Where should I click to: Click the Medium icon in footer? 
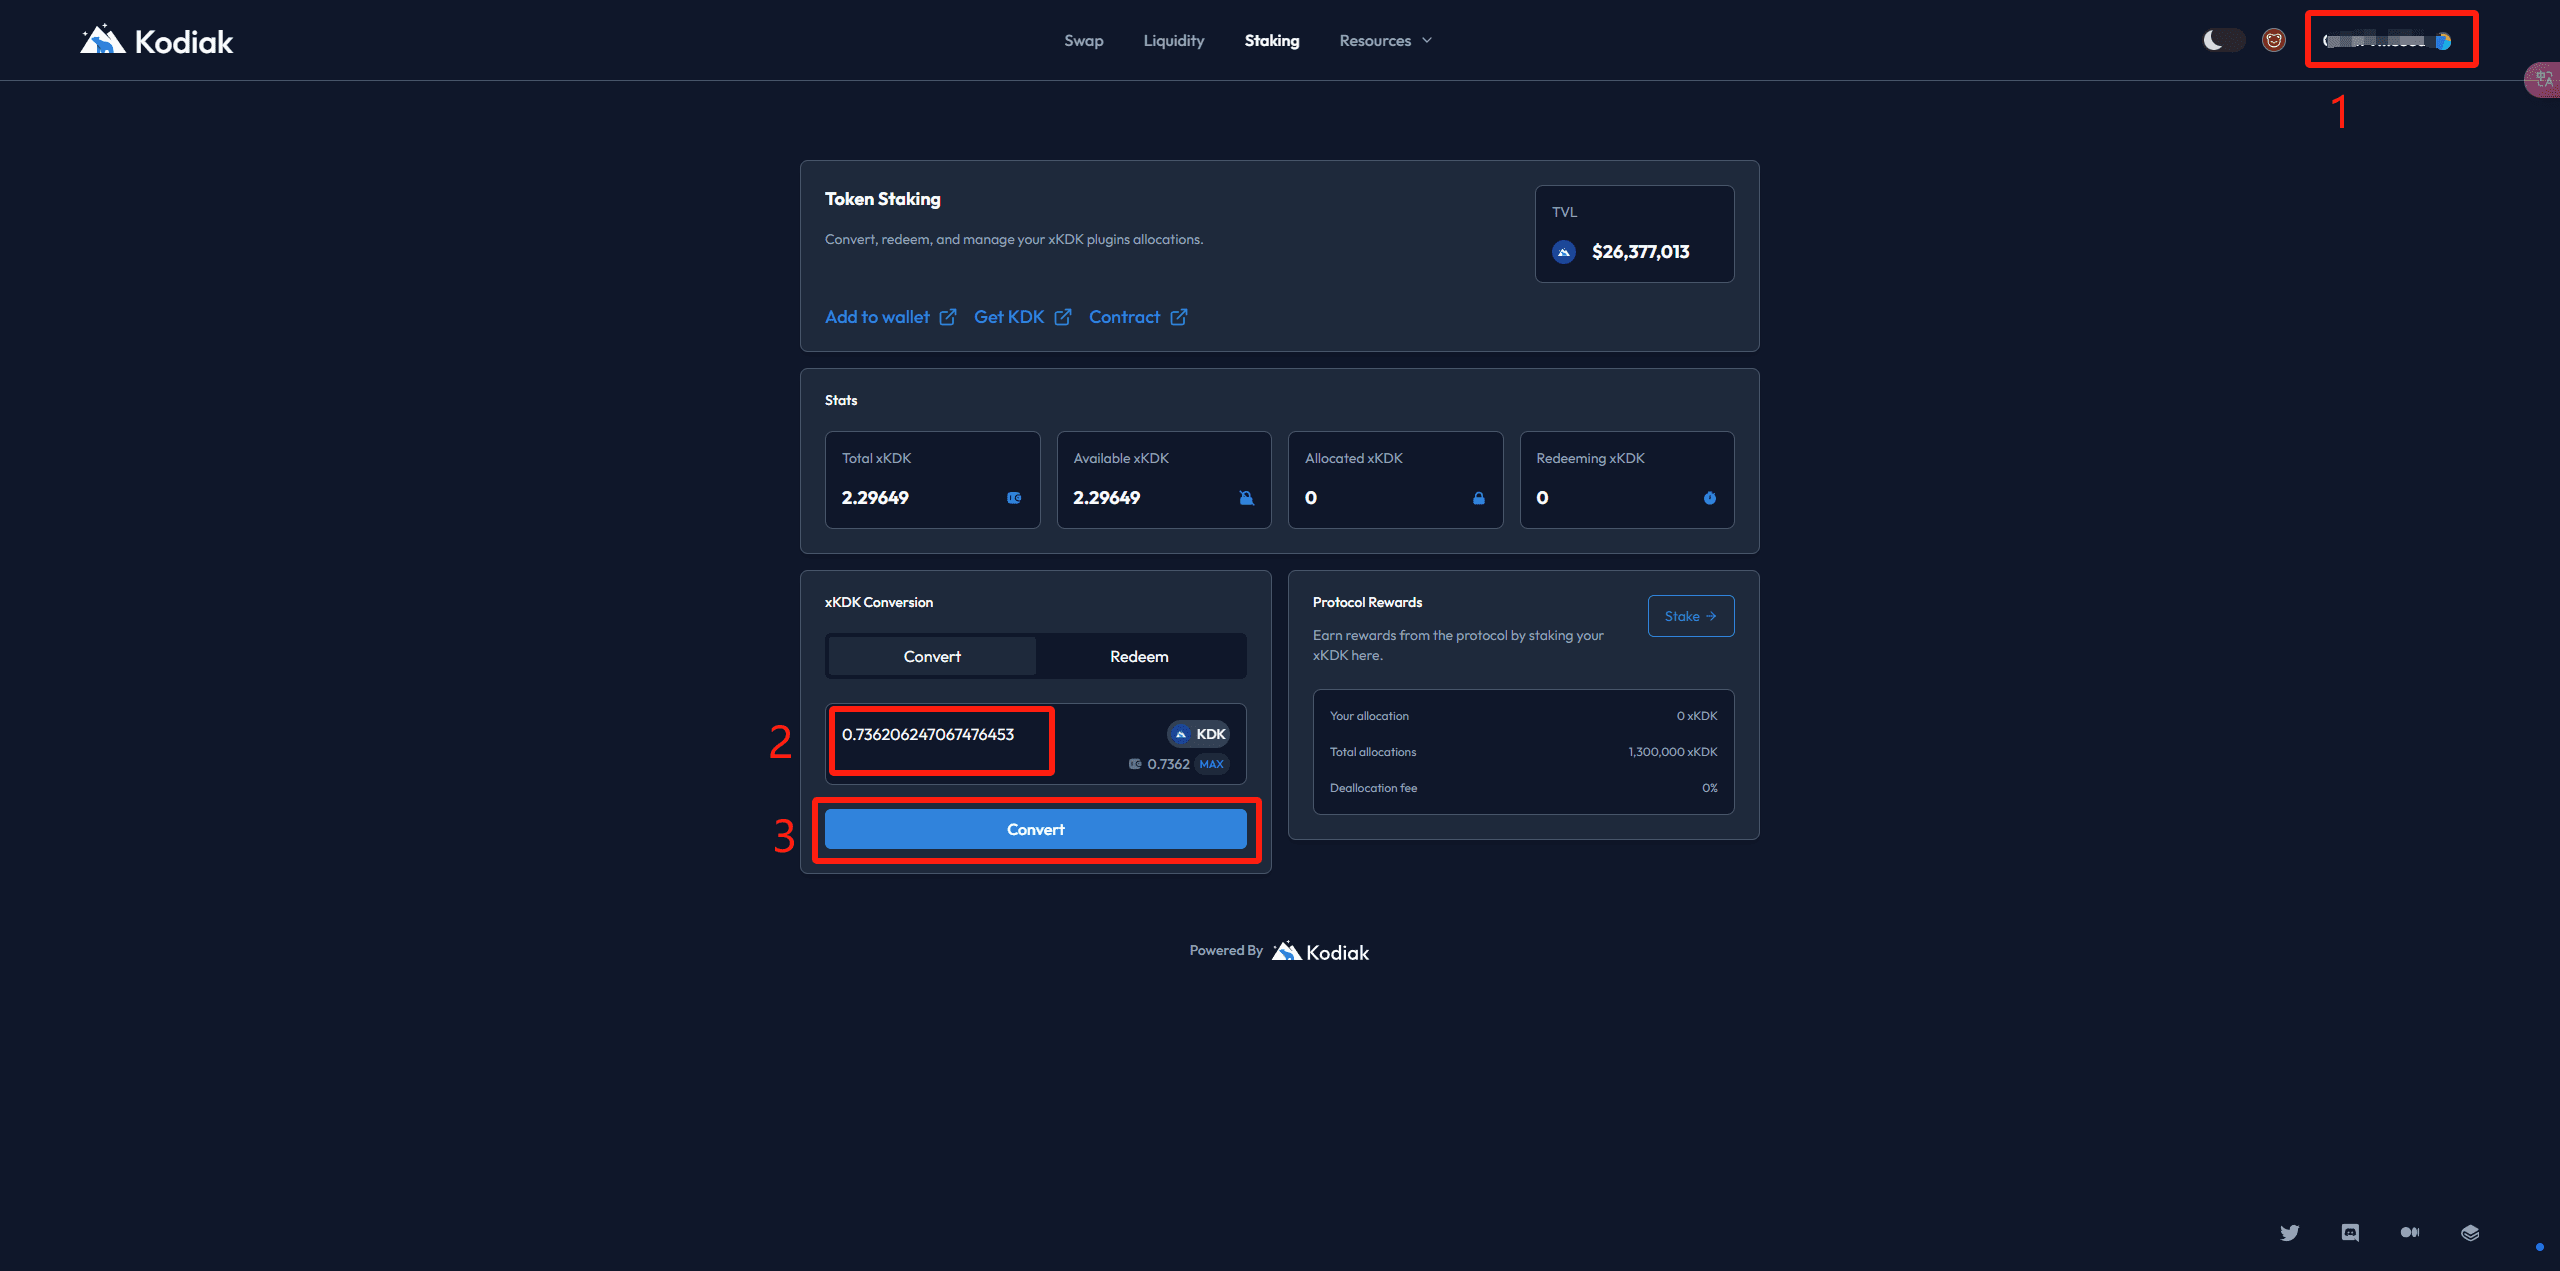[2410, 1232]
